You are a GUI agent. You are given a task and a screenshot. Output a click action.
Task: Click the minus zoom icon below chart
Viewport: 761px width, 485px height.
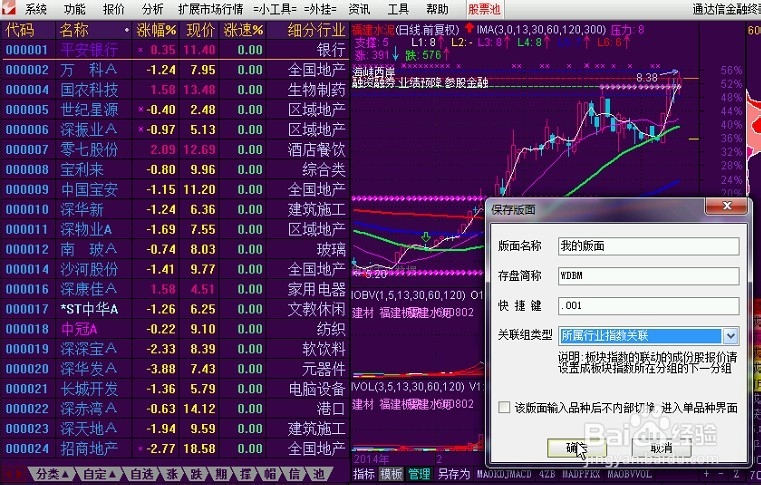pyautogui.click(x=722, y=474)
